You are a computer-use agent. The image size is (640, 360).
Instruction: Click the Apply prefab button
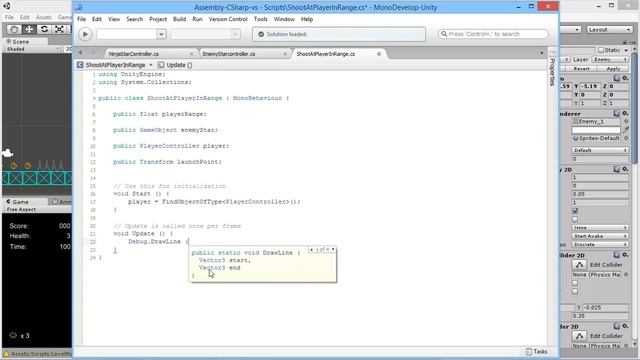coord(613,69)
